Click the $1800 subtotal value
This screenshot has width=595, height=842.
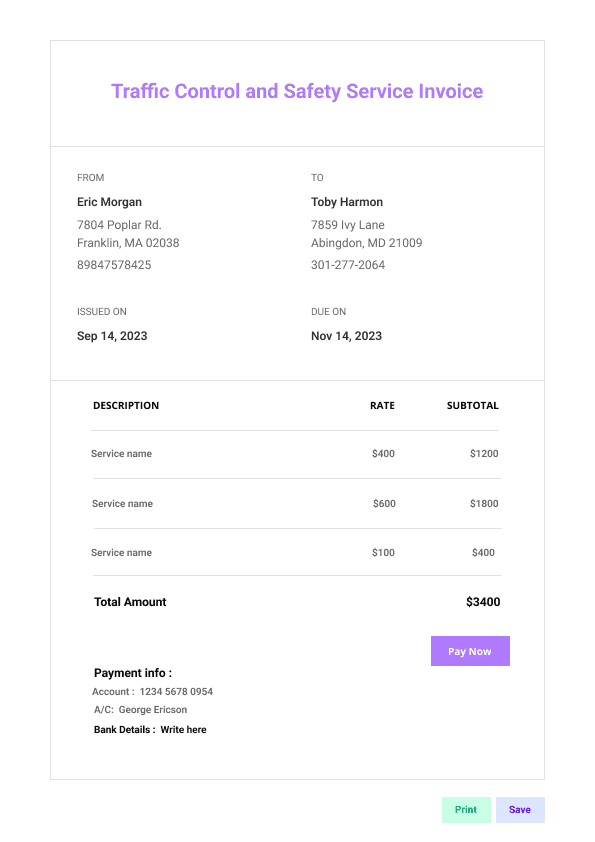(x=484, y=504)
